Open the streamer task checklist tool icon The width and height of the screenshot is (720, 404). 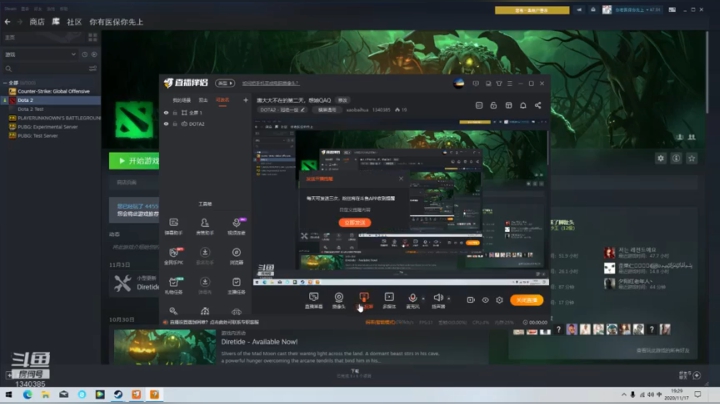pyautogui.click(x=236, y=285)
